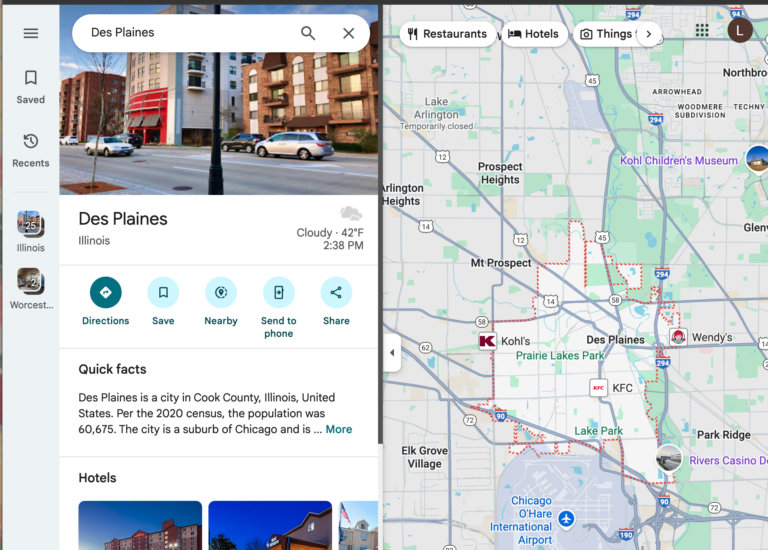The image size is (768, 550).
Task: Click the Kohl Children's Museum photo marker
Action: coord(758,159)
